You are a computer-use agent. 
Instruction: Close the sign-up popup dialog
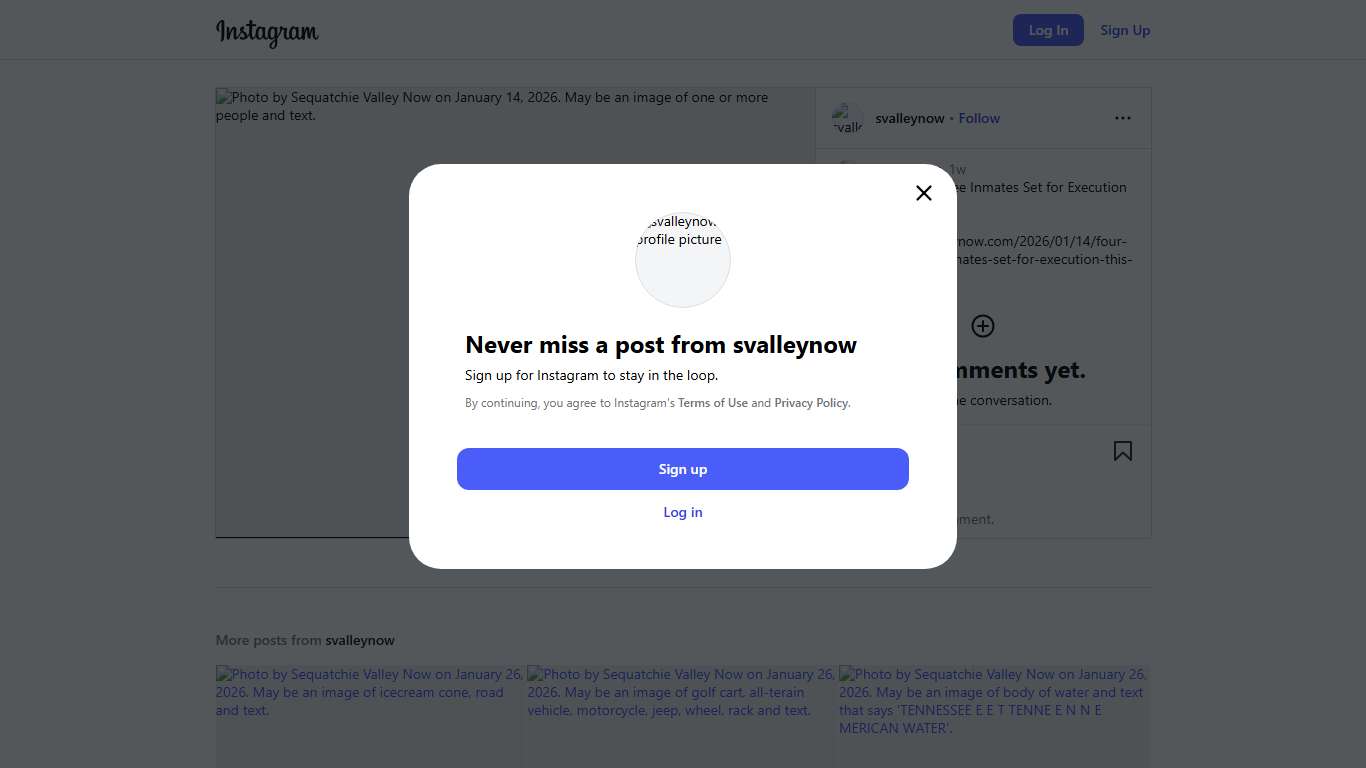click(x=924, y=193)
